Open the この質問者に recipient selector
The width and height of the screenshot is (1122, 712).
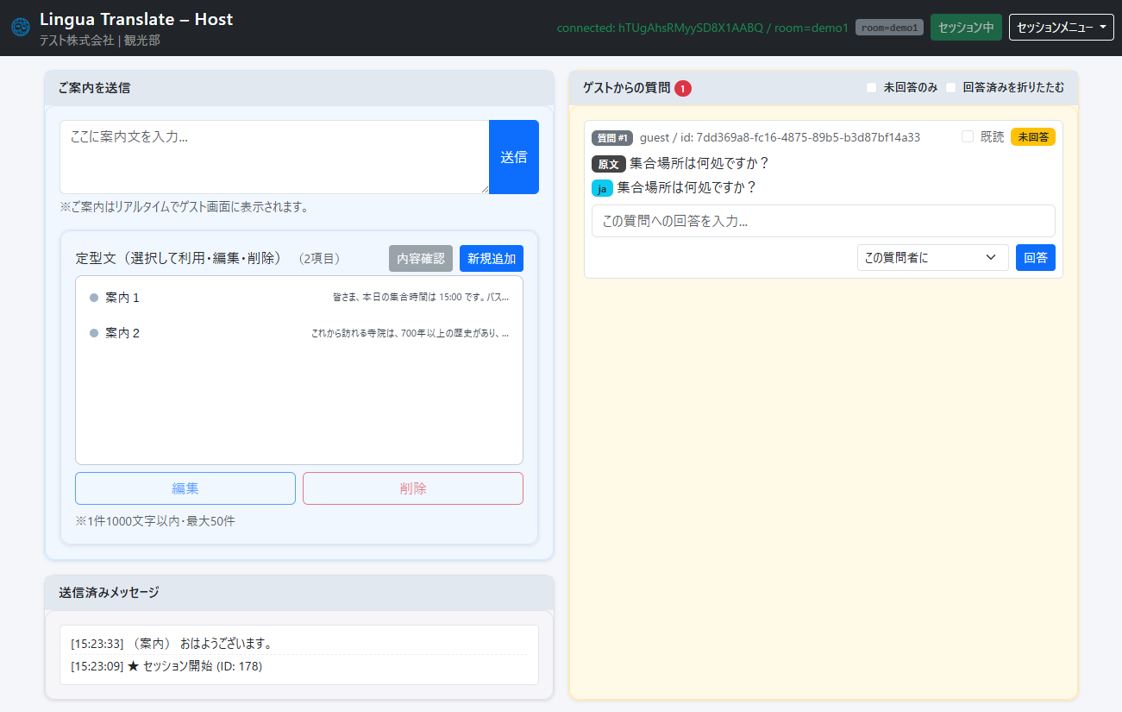point(931,257)
